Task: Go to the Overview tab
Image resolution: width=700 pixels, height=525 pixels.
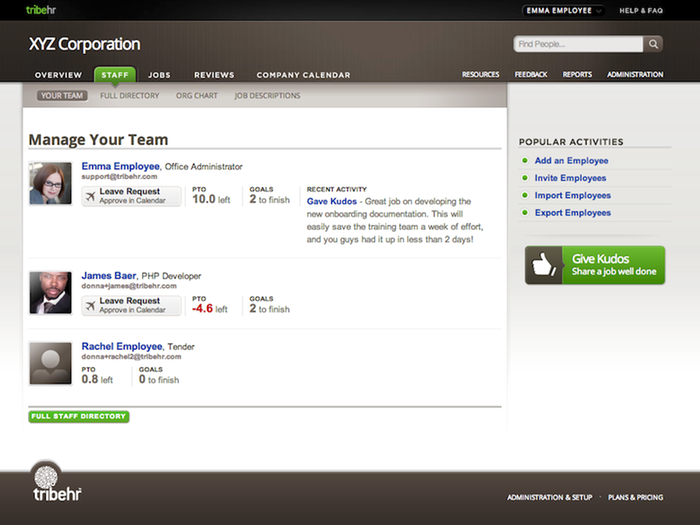Action: pos(58,75)
